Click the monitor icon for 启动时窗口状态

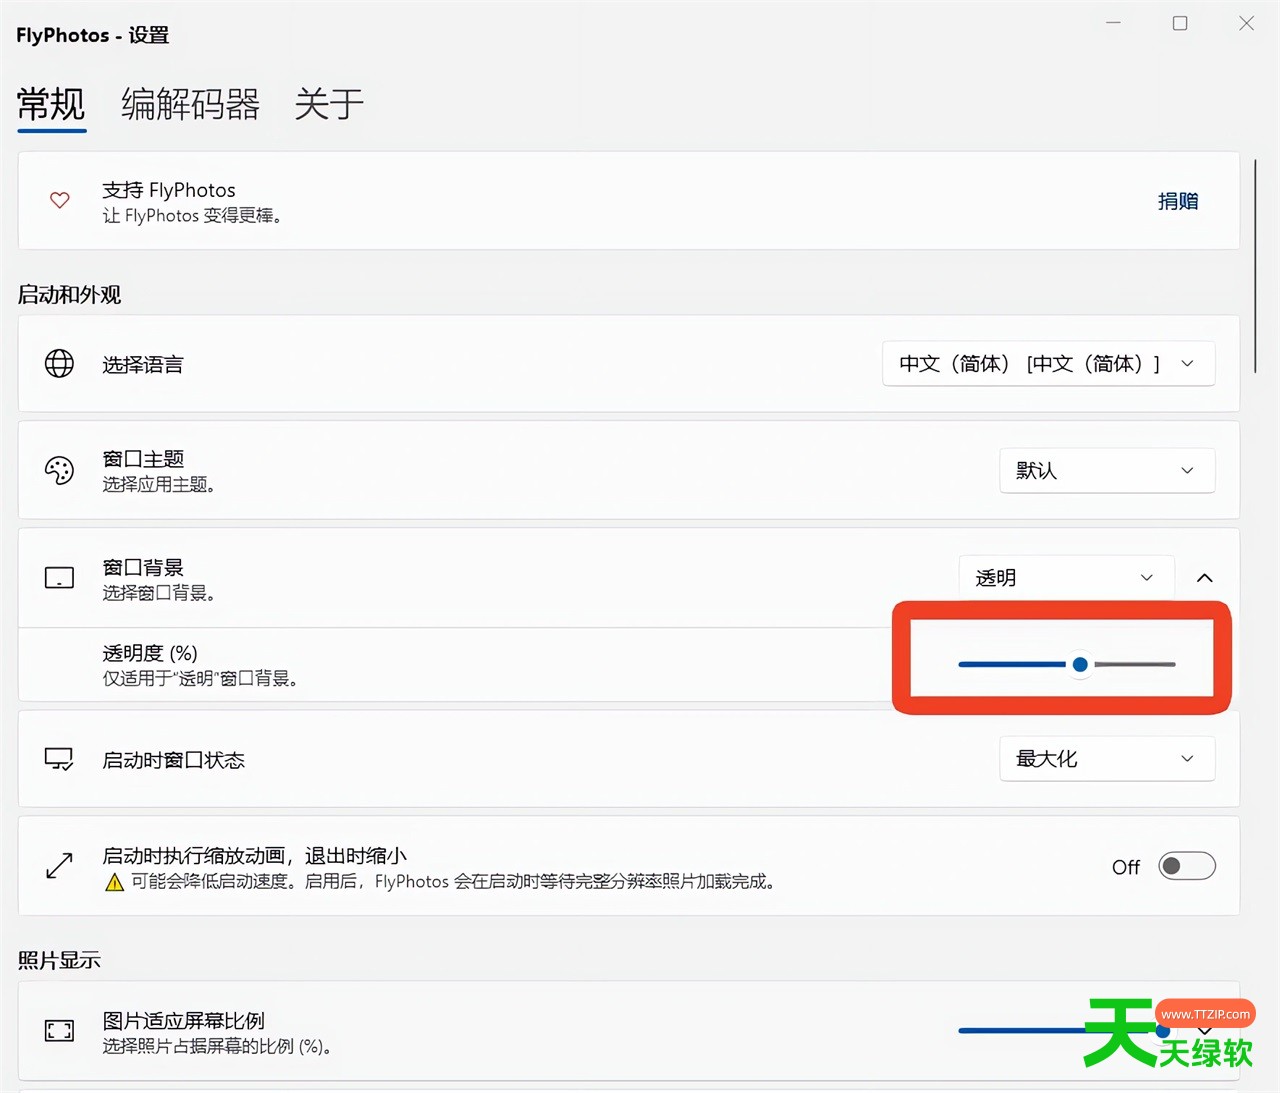coord(59,759)
